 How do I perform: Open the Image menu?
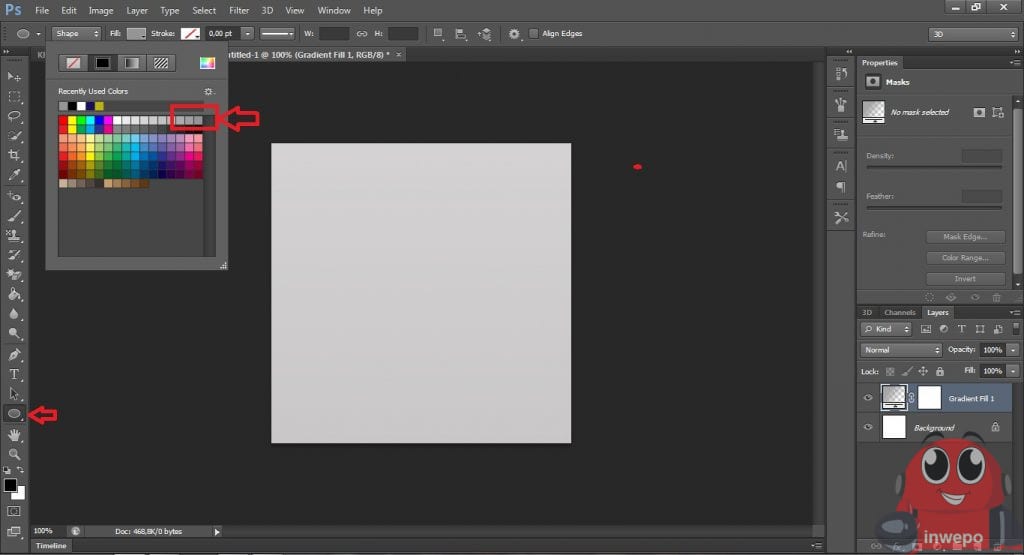101,10
